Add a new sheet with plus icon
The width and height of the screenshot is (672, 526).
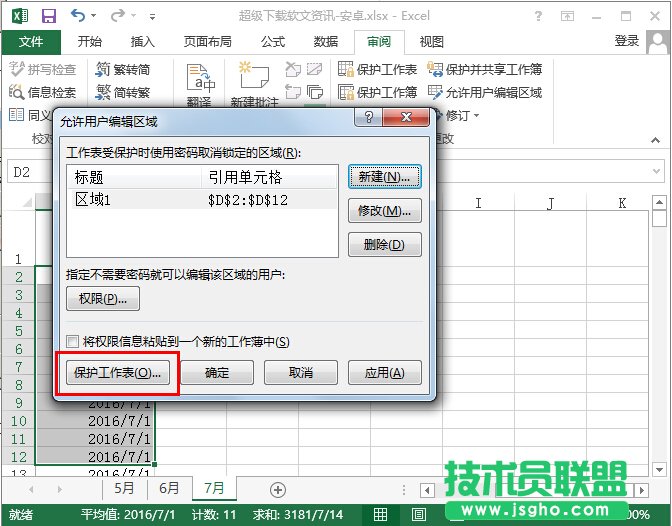pos(278,489)
